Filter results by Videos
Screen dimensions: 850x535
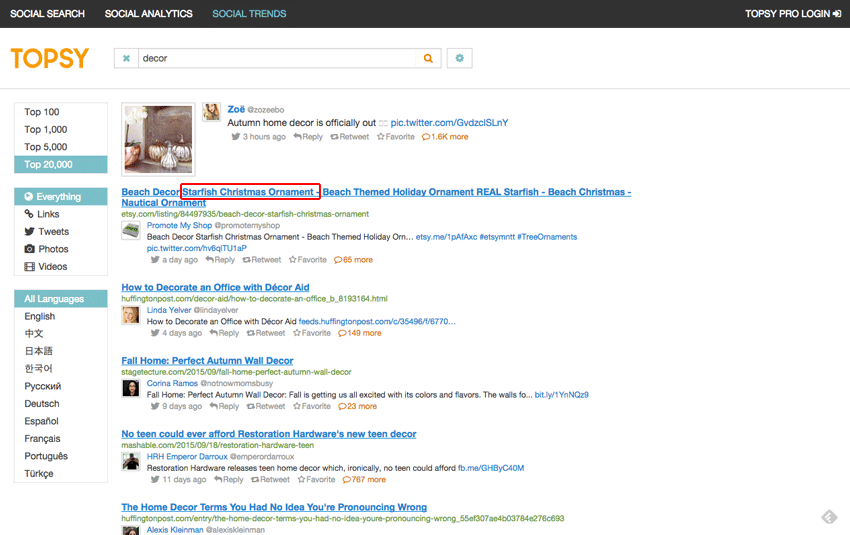click(61, 266)
